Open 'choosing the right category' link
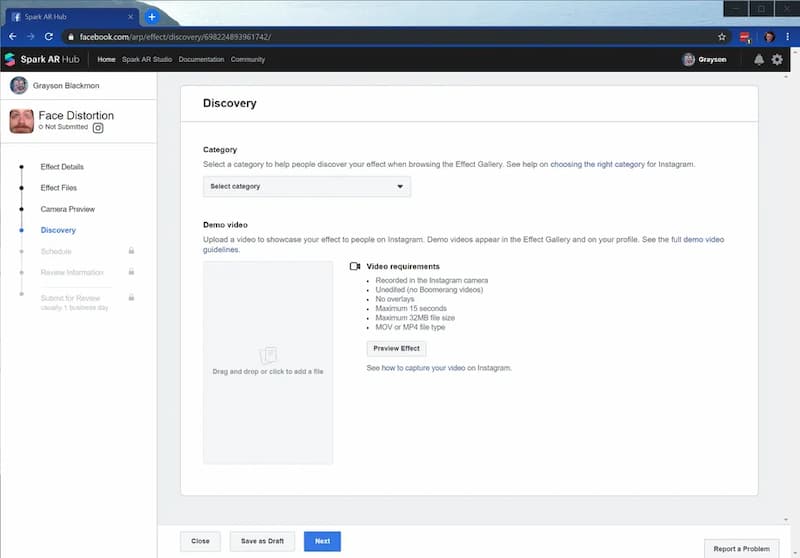Screen dimensions: 800x558 [x=597, y=164]
